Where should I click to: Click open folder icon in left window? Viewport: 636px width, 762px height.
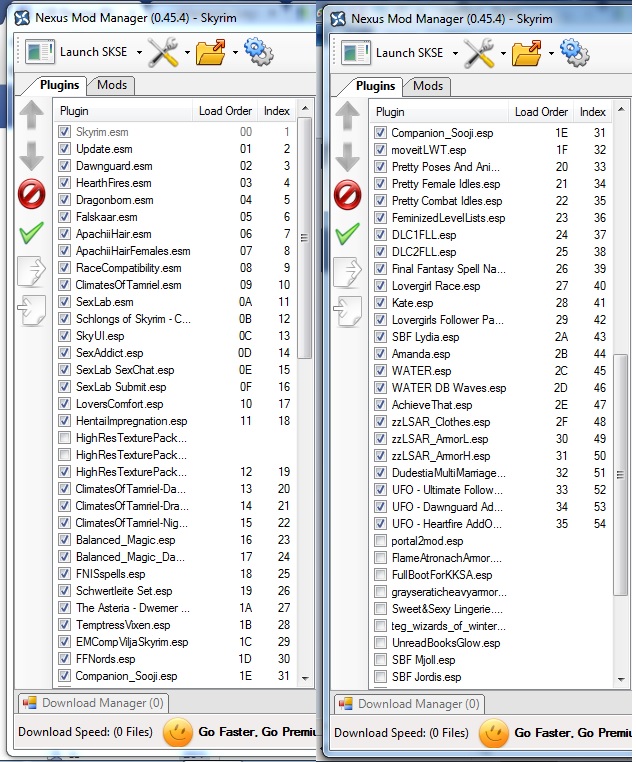coord(210,52)
